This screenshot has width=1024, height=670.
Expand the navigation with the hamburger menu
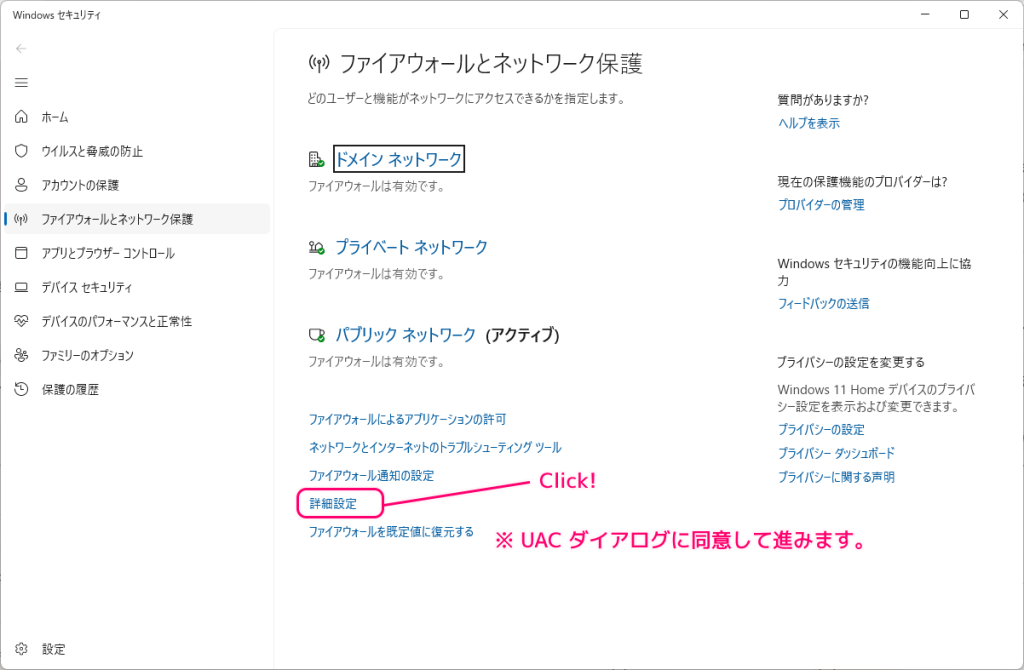[x=21, y=82]
